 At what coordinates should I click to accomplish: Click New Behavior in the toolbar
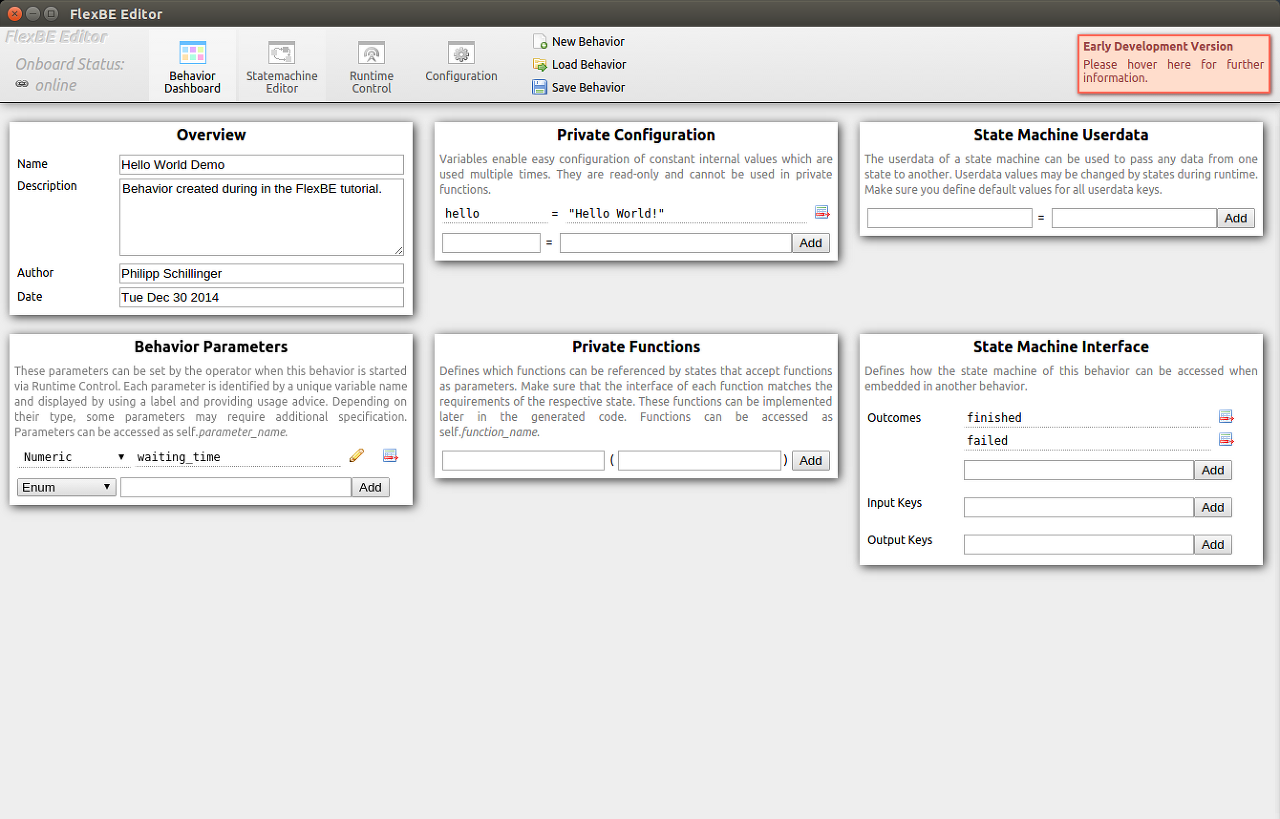(579, 42)
